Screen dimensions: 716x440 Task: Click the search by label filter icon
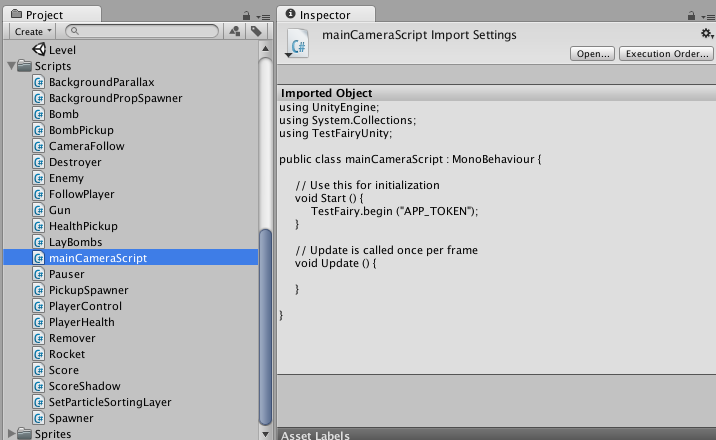(256, 32)
